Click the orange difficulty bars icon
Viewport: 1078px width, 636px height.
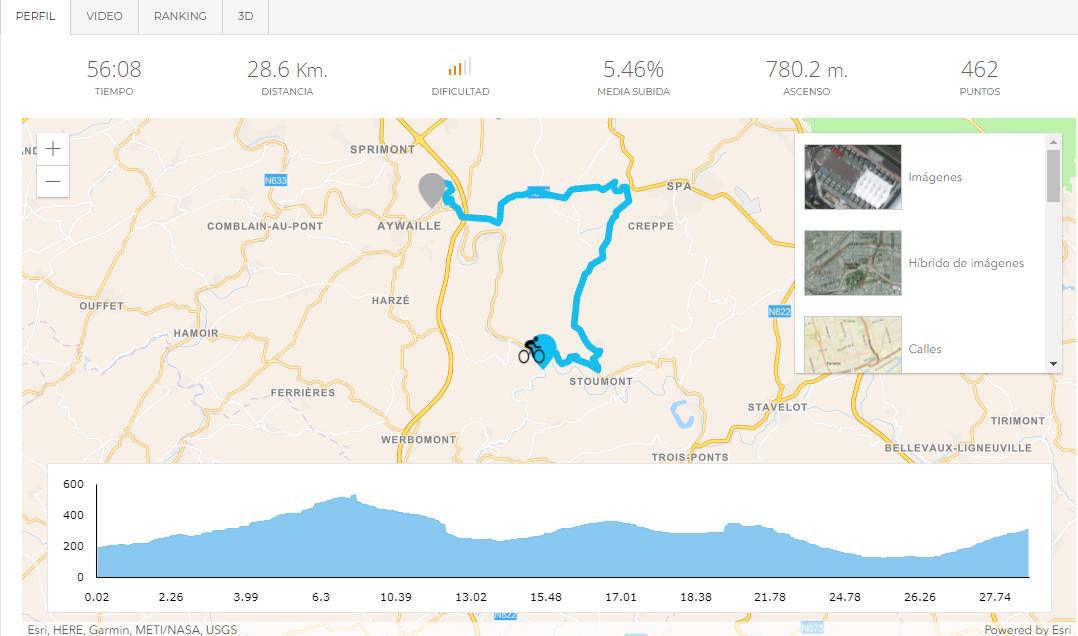(x=459, y=67)
